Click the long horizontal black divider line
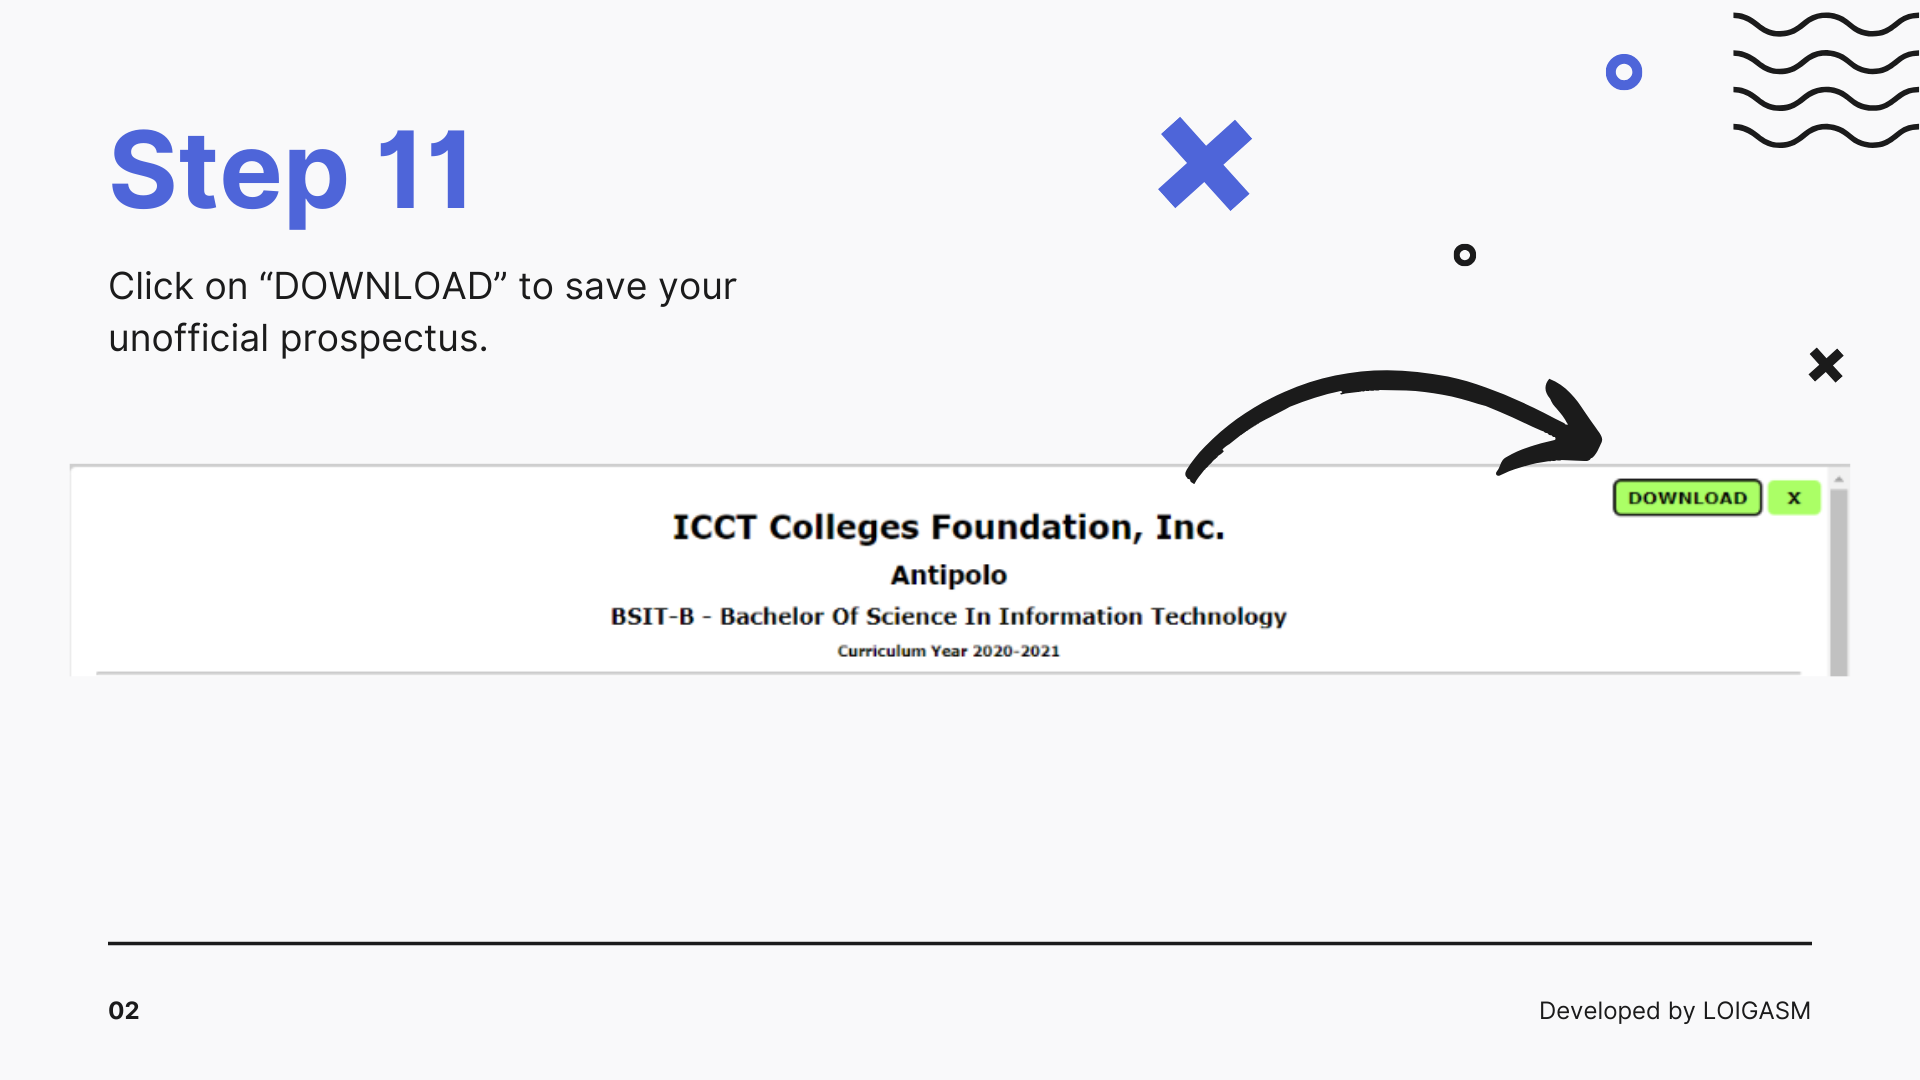The width and height of the screenshot is (1920, 1080). tap(960, 943)
